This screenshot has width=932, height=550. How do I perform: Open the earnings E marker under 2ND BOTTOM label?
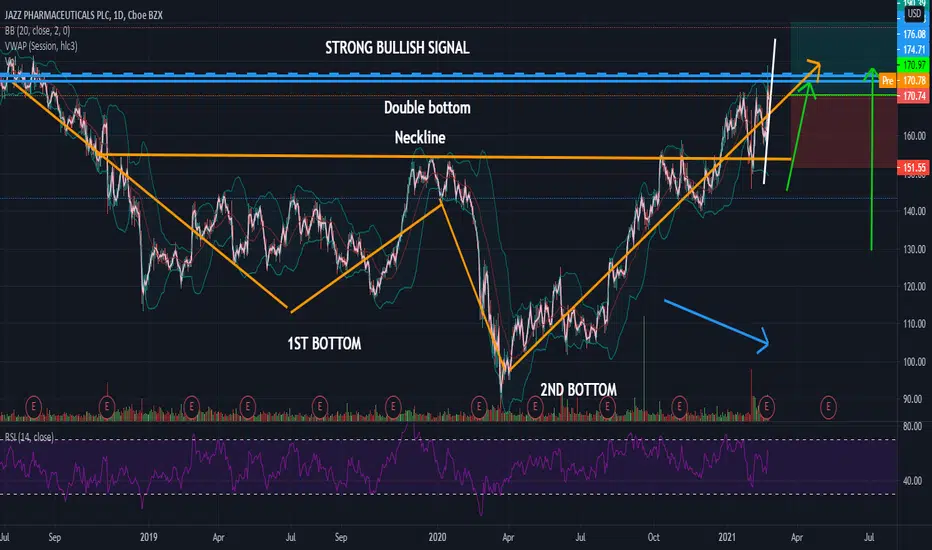[607, 407]
